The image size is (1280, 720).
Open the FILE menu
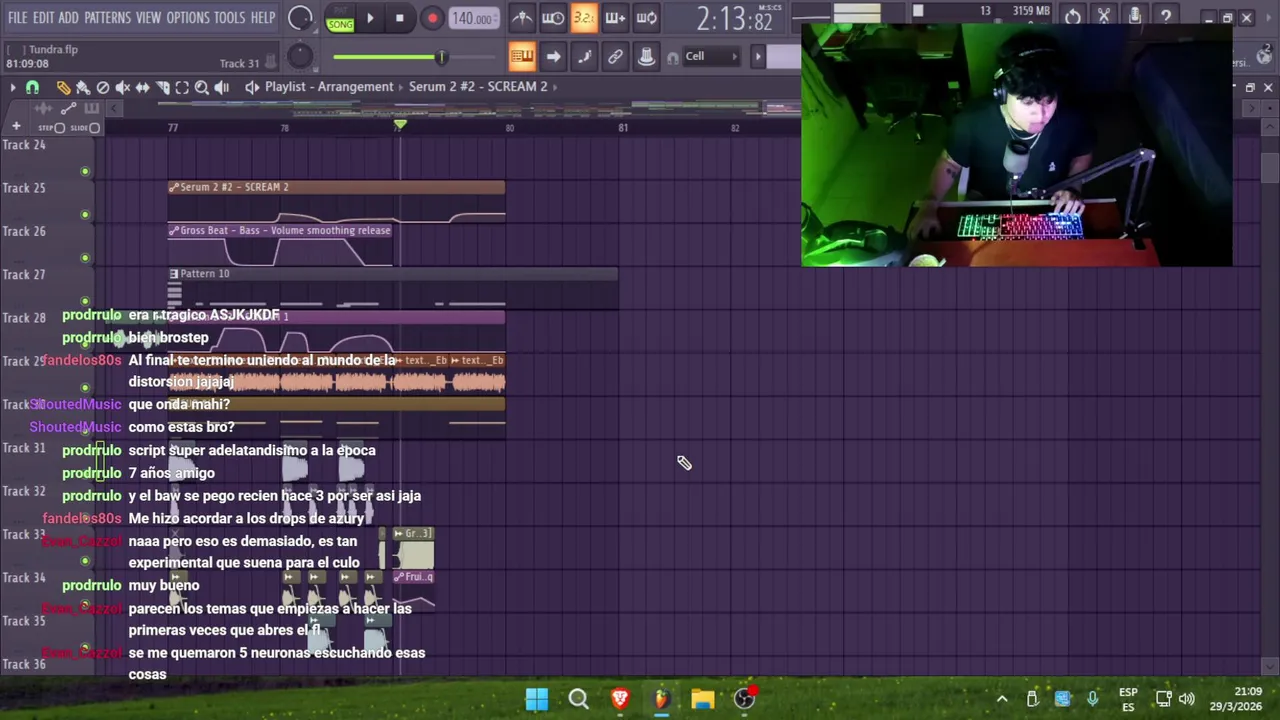17,18
